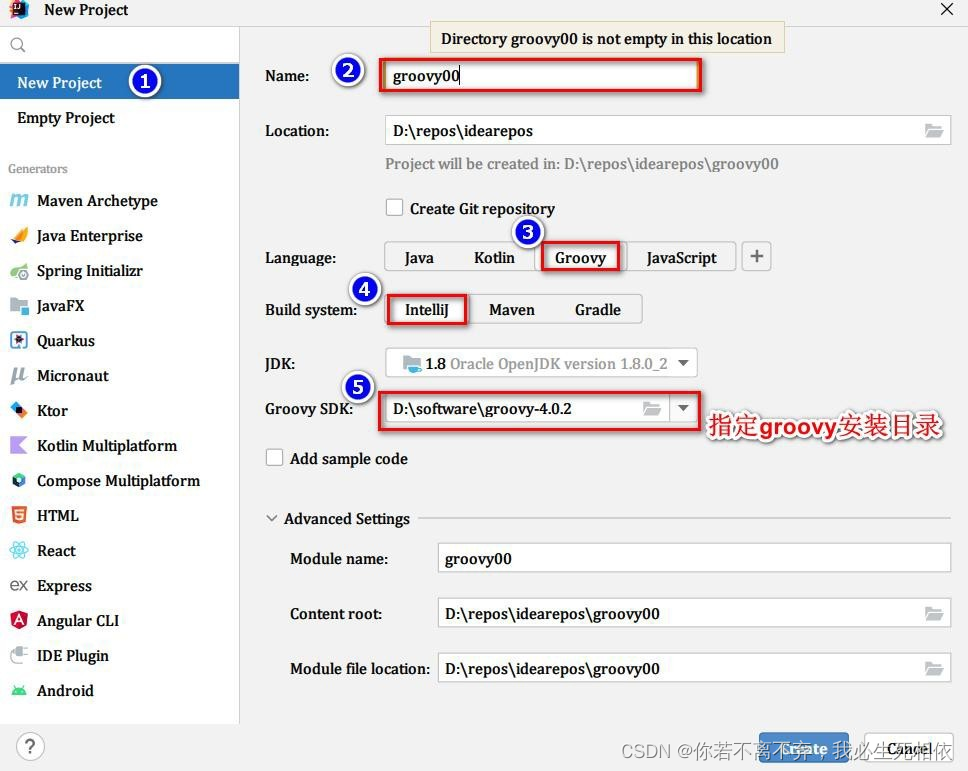Click the Module name input field
968x771 pixels.
point(694,559)
